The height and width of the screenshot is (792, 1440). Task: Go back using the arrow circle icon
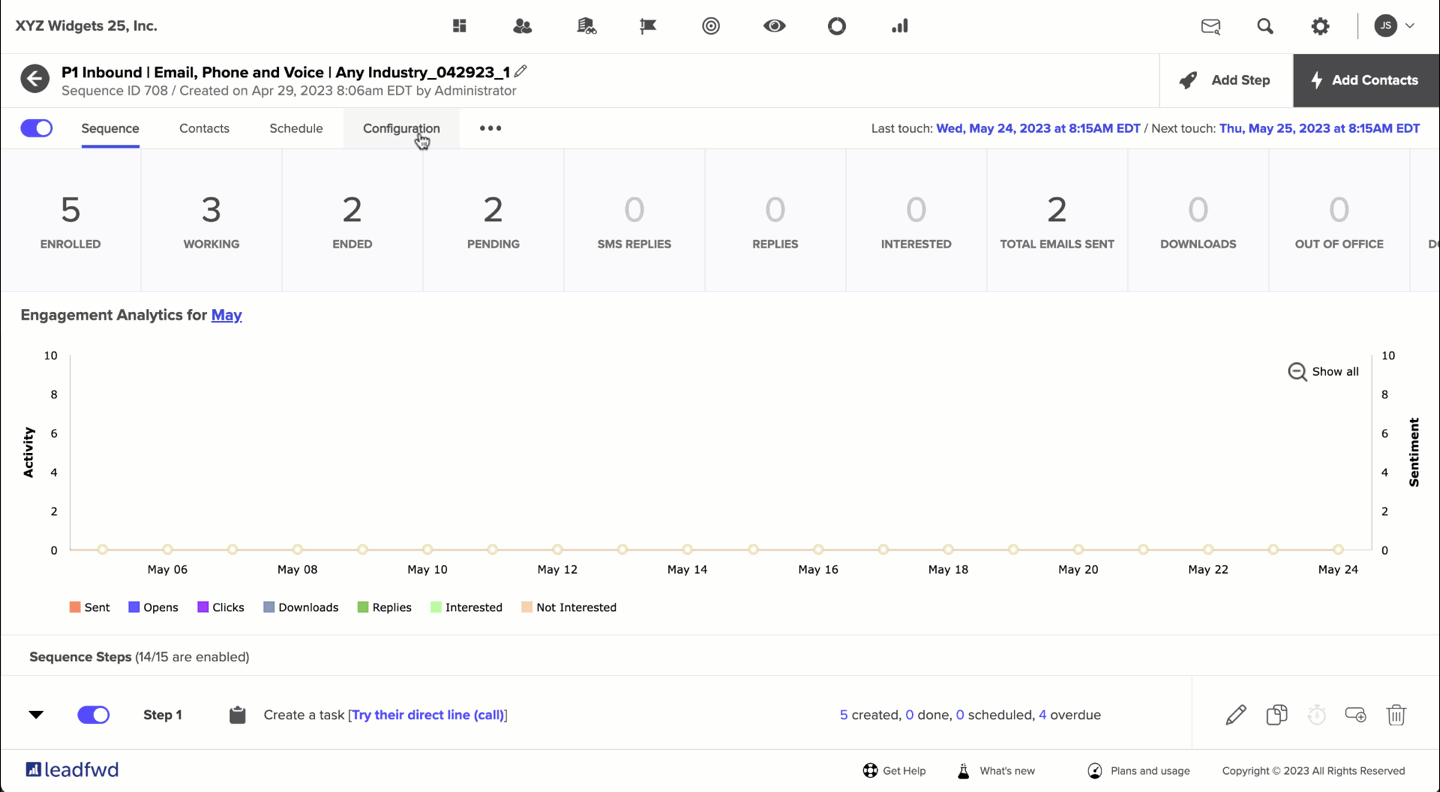click(35, 79)
